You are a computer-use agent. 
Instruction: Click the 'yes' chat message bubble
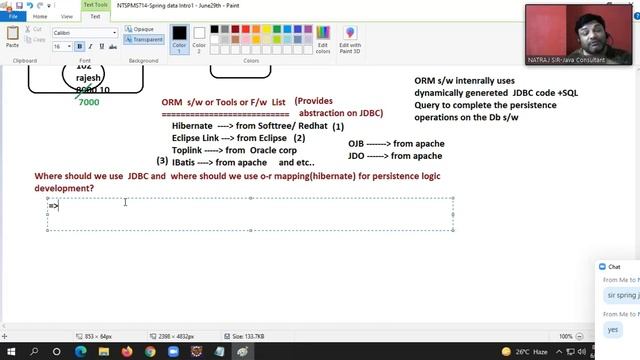(x=613, y=330)
